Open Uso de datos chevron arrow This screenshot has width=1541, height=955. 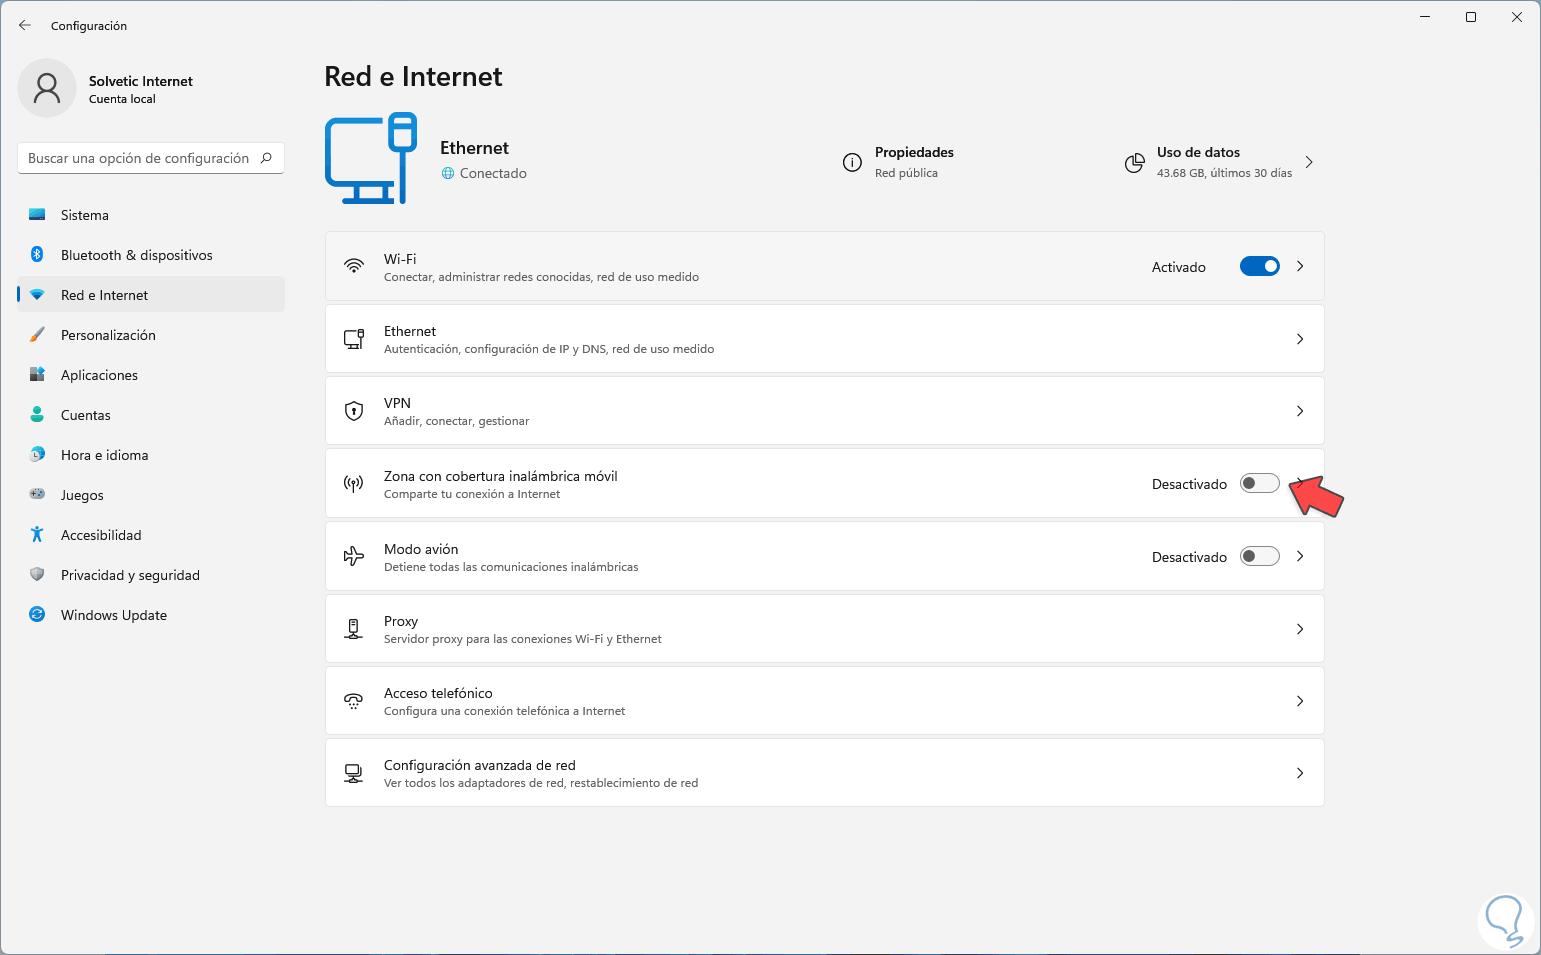click(1309, 162)
